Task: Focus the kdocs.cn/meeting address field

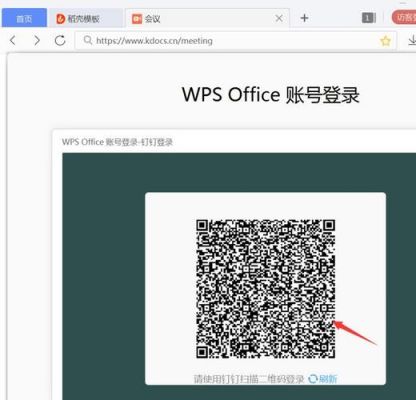Action: click(x=235, y=41)
